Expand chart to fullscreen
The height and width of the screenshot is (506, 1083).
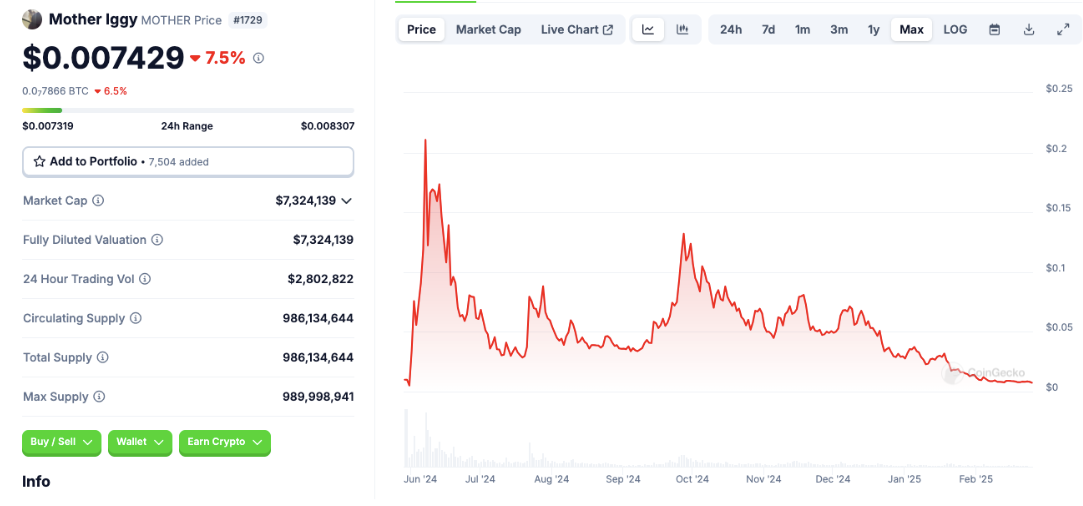point(1063,30)
